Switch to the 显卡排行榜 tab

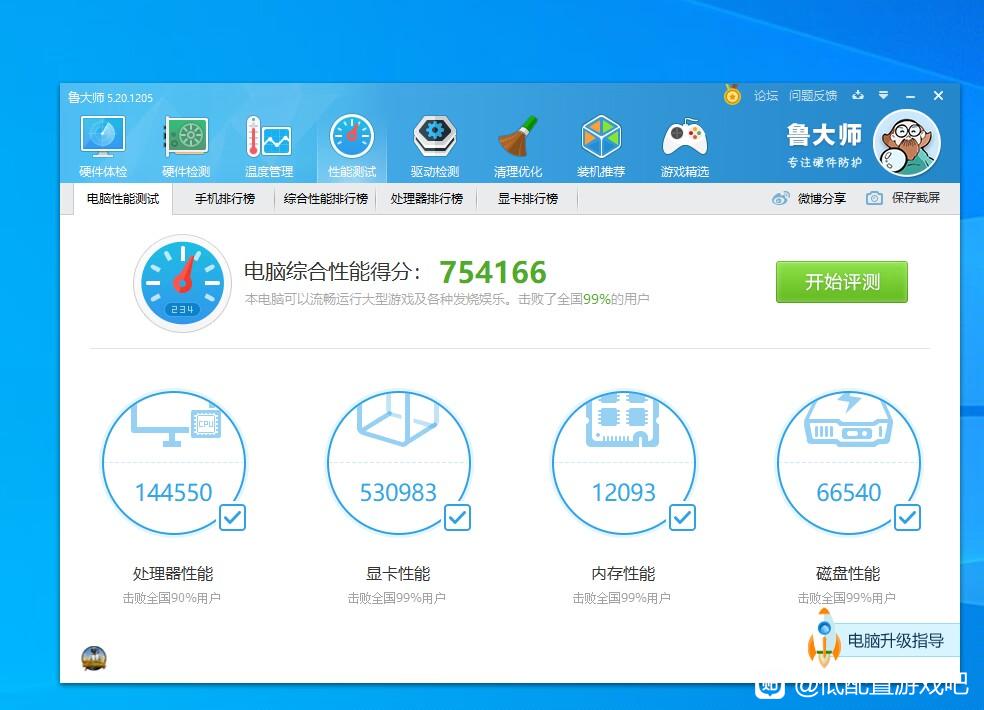pos(528,198)
